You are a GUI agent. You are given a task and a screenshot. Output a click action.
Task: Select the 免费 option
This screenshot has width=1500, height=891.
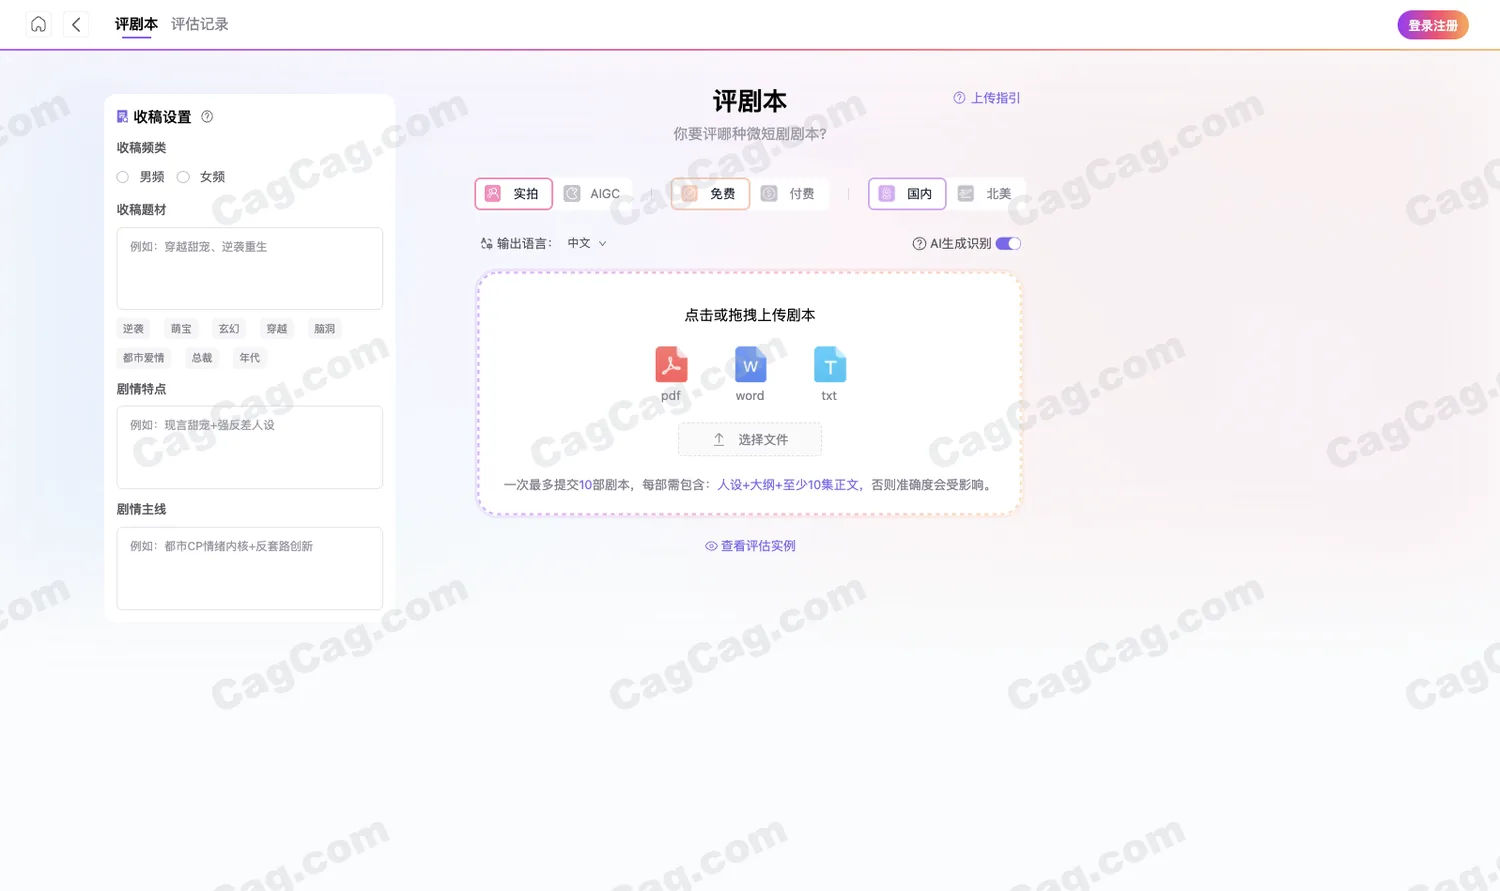(x=710, y=194)
